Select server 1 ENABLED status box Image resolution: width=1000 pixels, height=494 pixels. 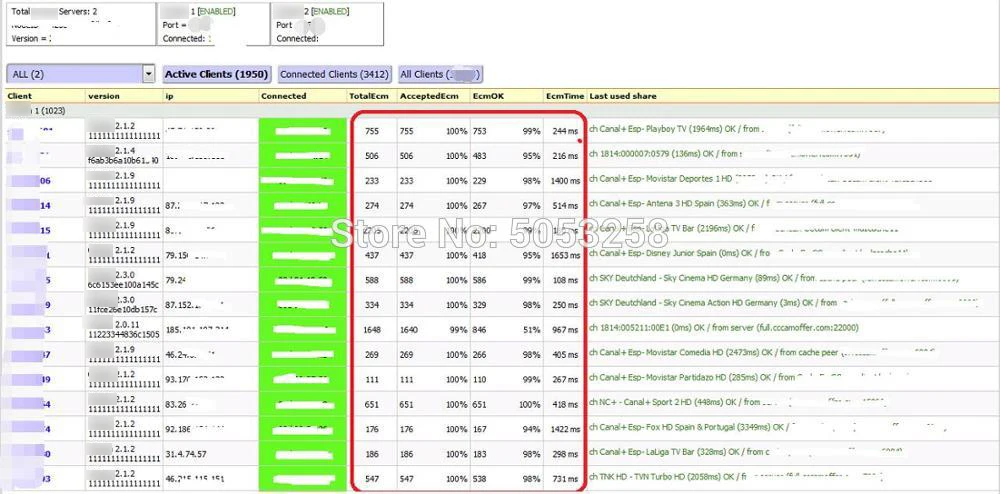214,24
